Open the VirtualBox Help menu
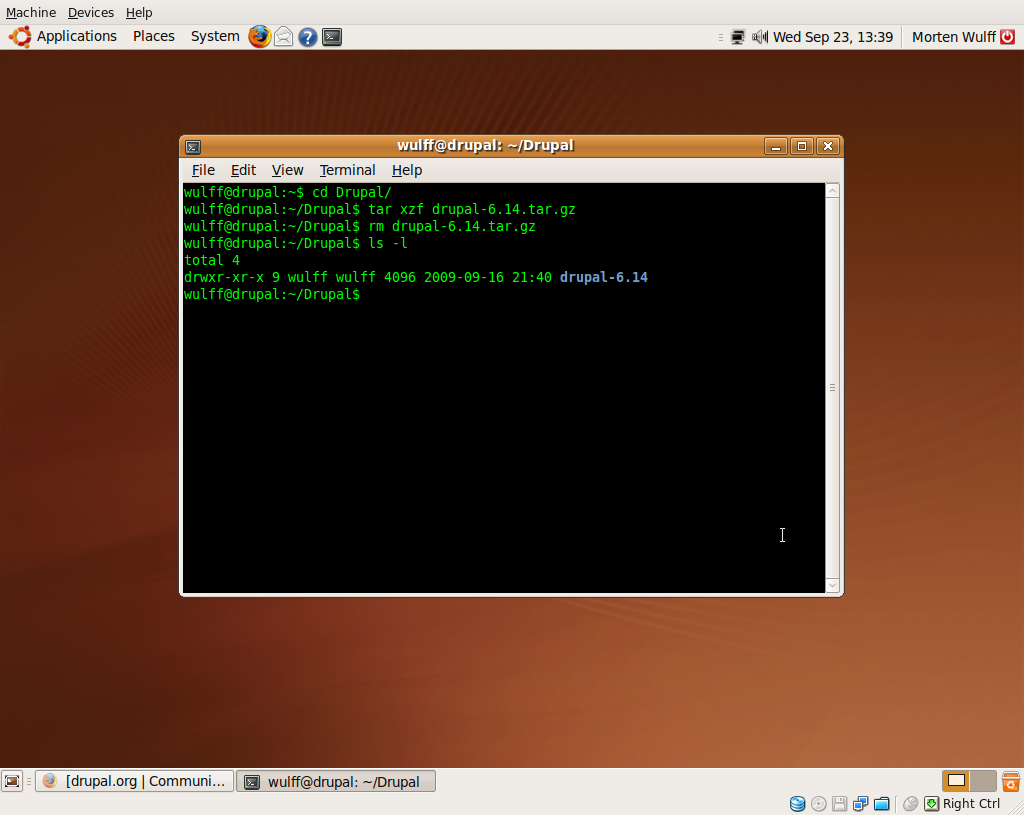The height and width of the screenshot is (815, 1024). (139, 12)
